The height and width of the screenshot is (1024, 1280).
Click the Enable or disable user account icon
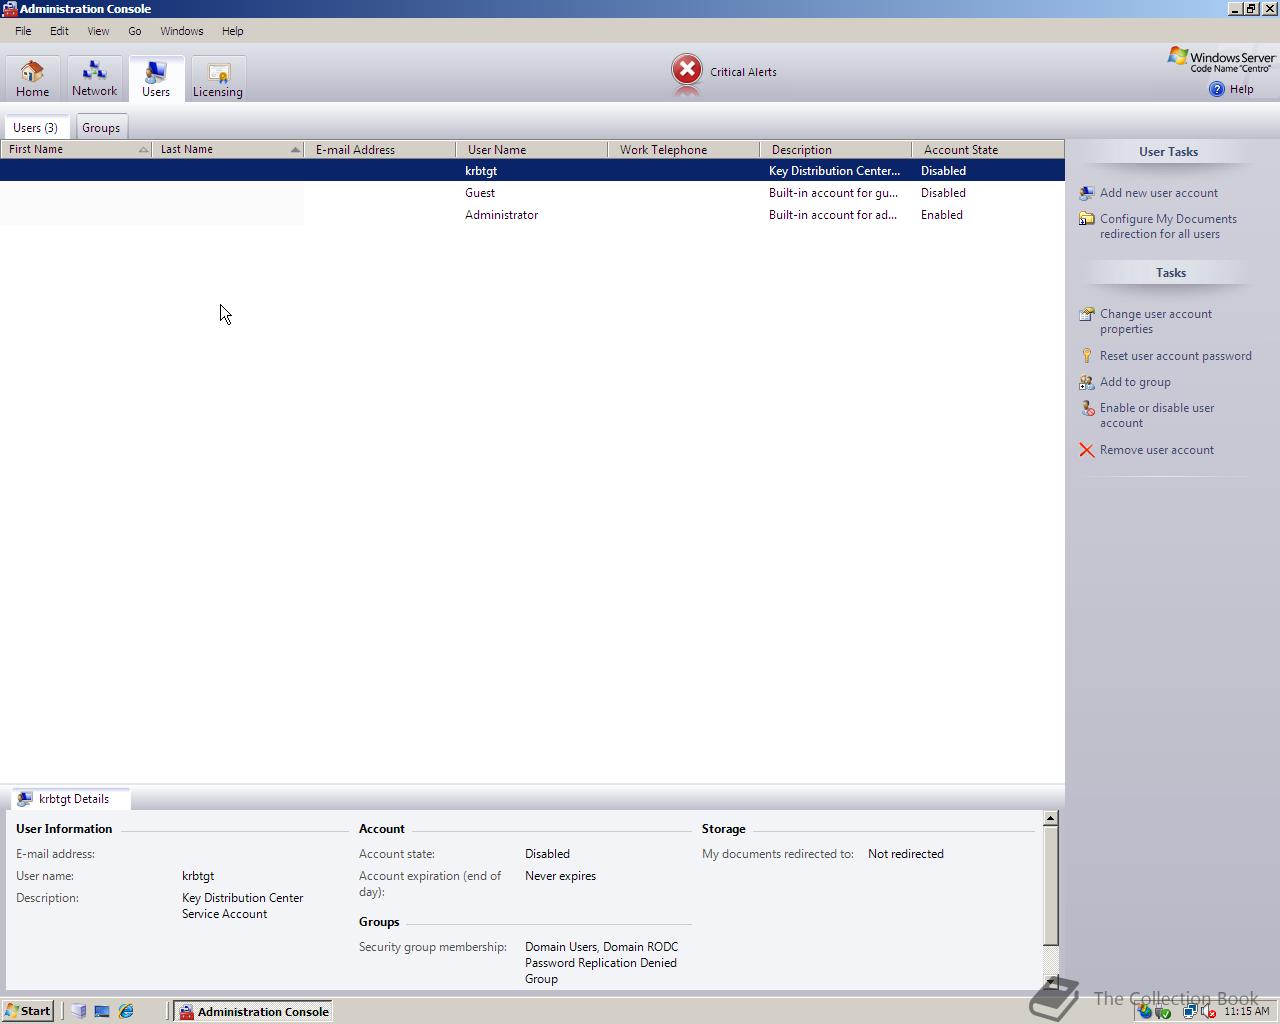pos(1087,408)
